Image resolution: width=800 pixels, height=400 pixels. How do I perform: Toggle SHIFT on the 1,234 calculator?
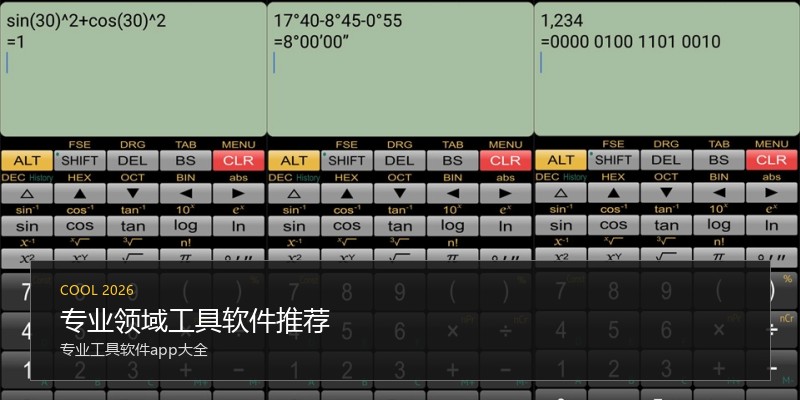point(613,160)
